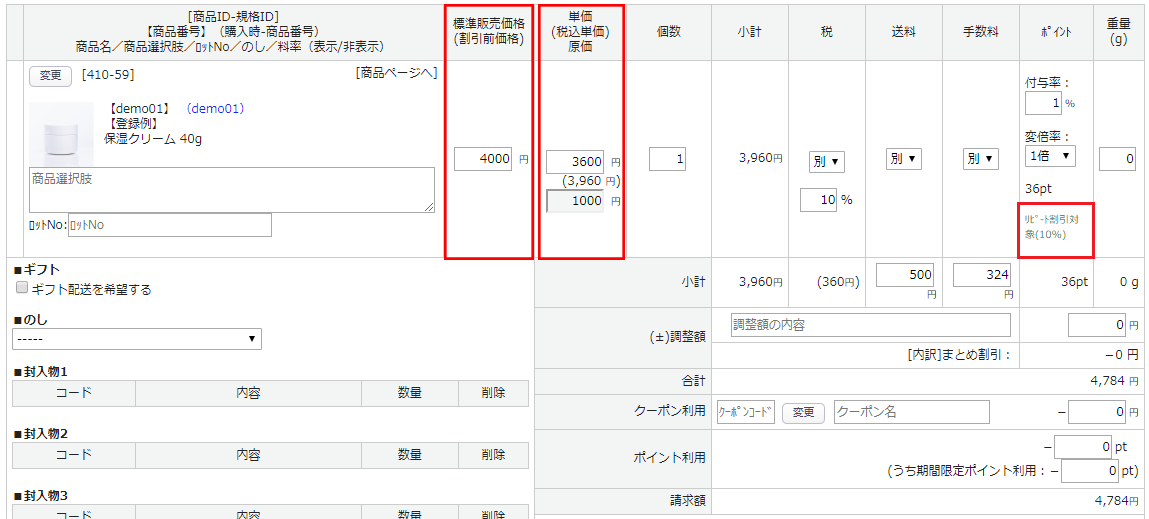Screen dimensions: 1149x519
Task: Edit the coupon discount amount field
Action: coord(1096,412)
